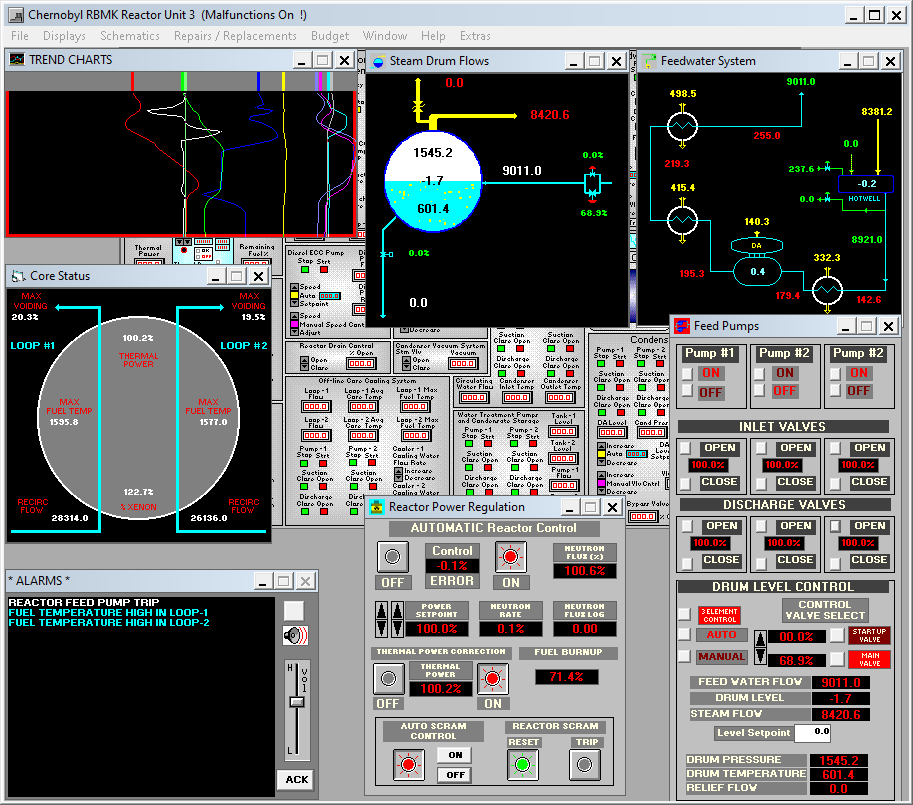Image resolution: width=913 pixels, height=805 pixels.
Task: Click the green Reactor Scram RESET lamp button
Action: (522, 764)
